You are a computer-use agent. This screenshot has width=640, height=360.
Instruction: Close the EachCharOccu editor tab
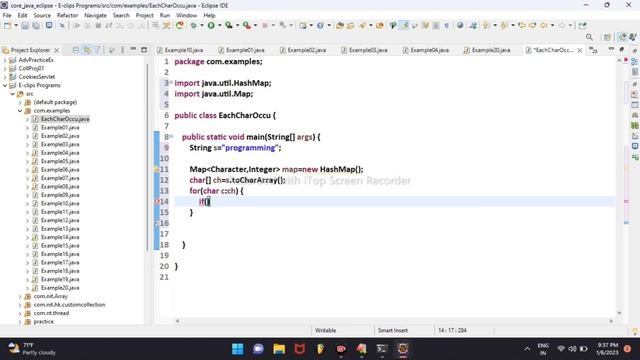pyautogui.click(x=580, y=50)
